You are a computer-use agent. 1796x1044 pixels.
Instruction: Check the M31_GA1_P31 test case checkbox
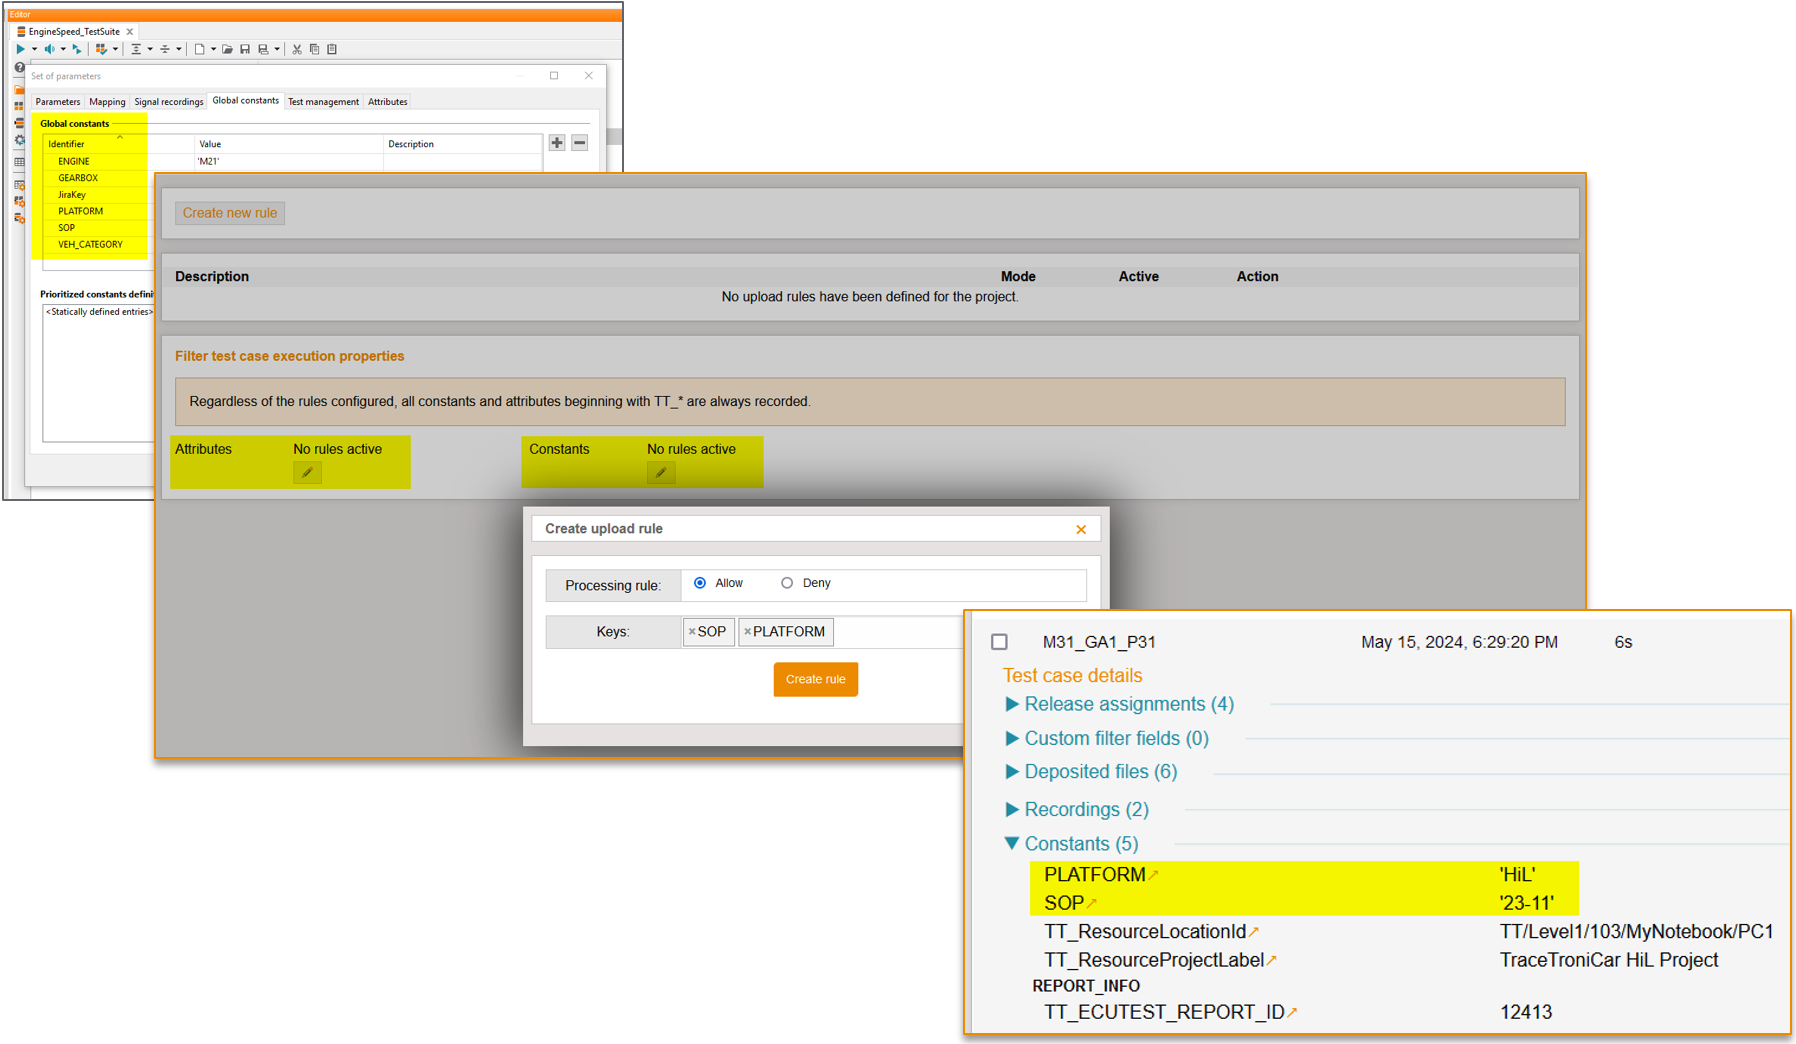tap(999, 642)
